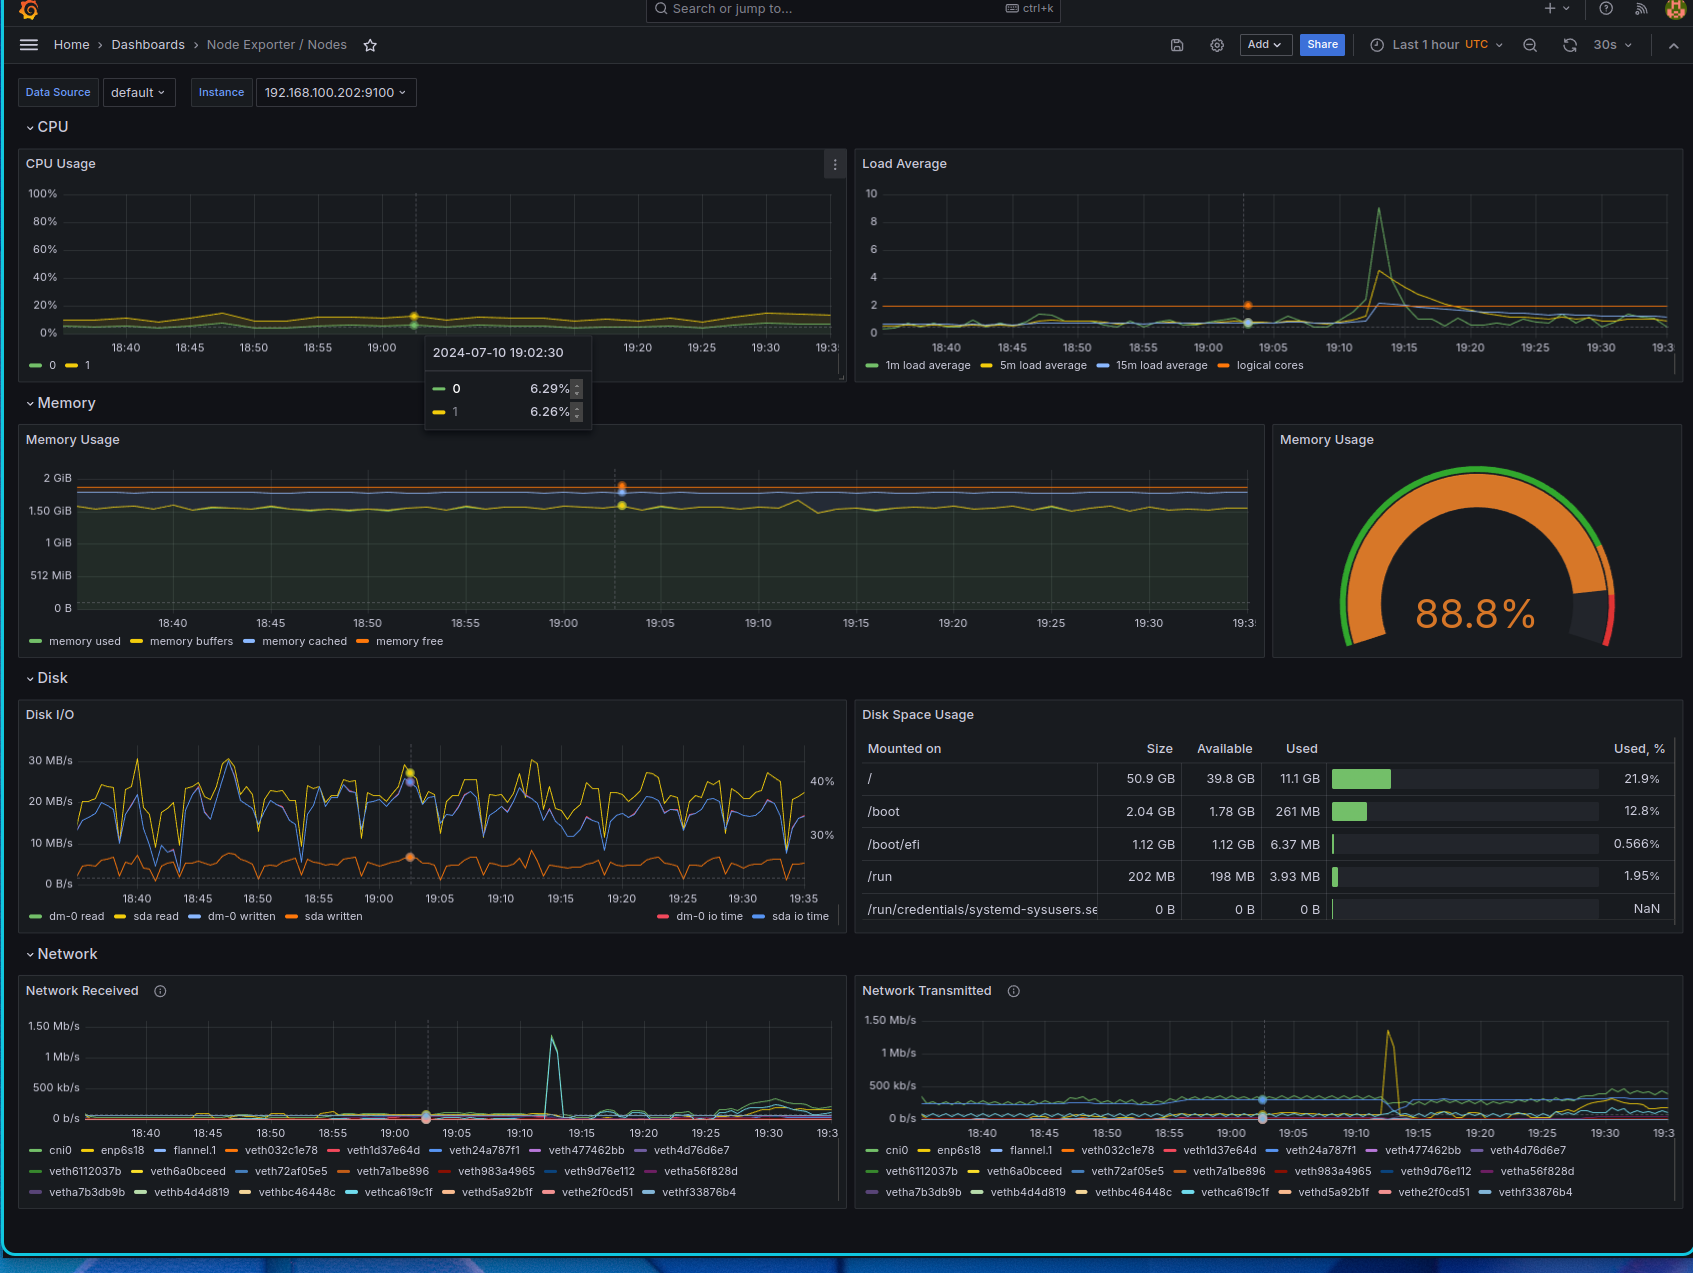
Task: Show Network Received panel info icon
Action: 160,991
